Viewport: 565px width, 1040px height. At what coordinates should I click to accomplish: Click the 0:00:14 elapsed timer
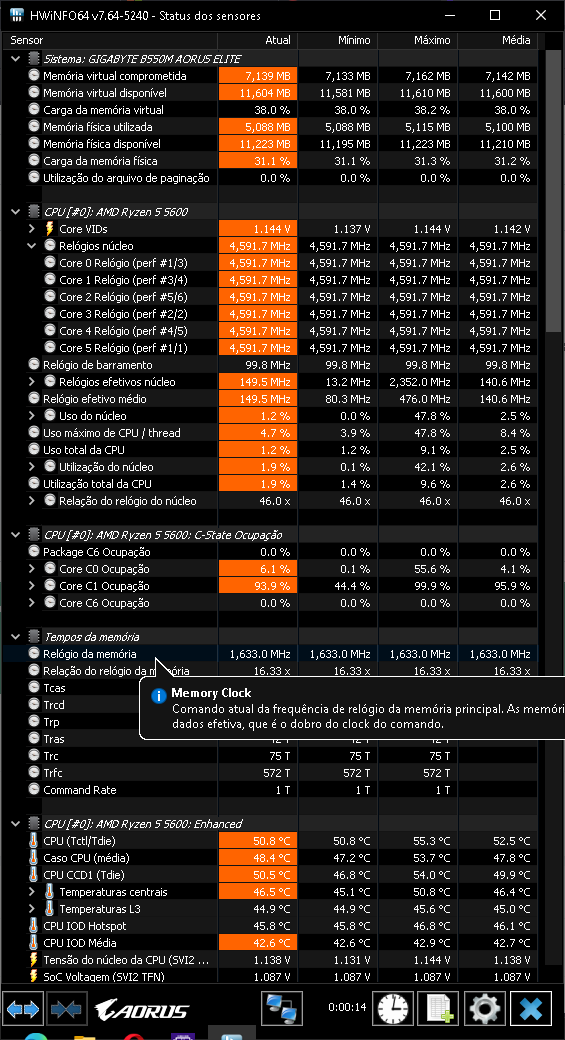tap(347, 1007)
